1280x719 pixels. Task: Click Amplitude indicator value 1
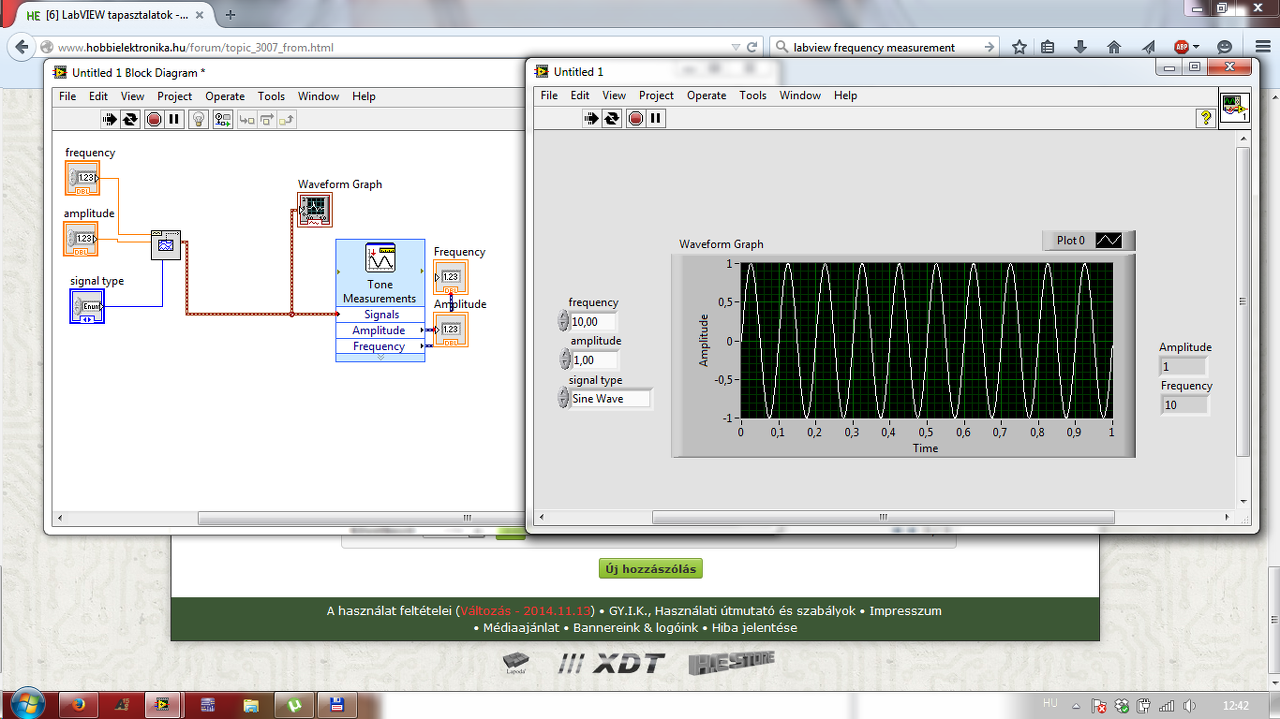(1183, 367)
